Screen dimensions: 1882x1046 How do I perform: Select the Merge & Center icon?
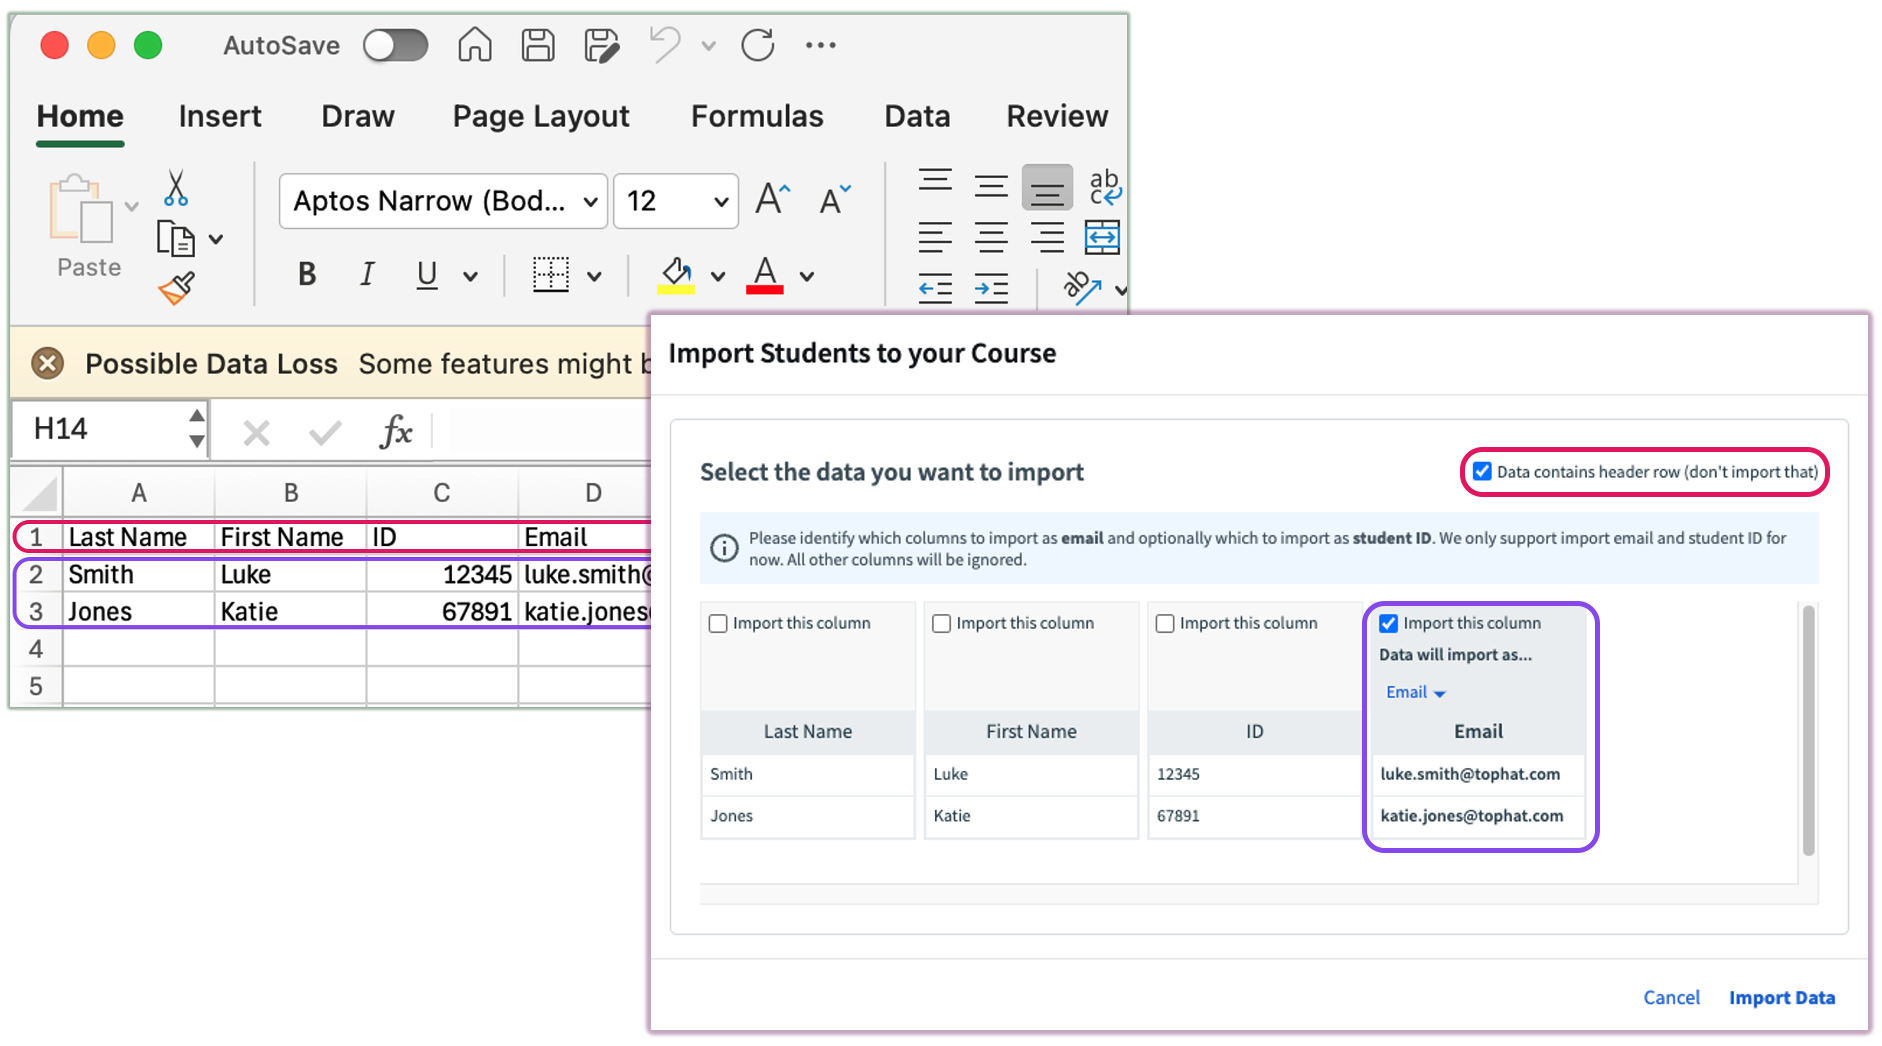tap(1104, 238)
